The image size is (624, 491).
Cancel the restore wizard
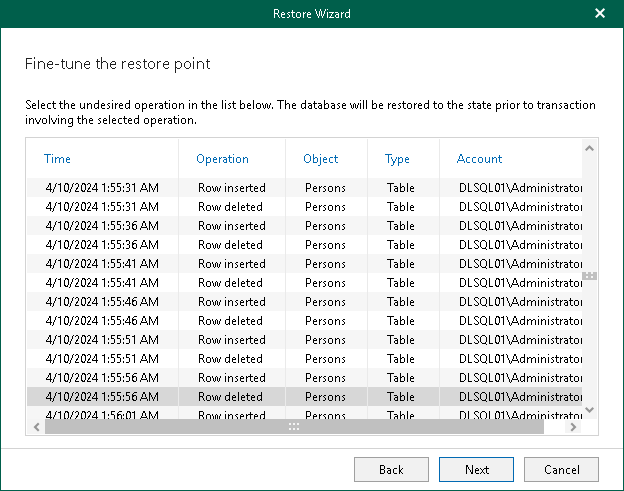click(x=561, y=469)
